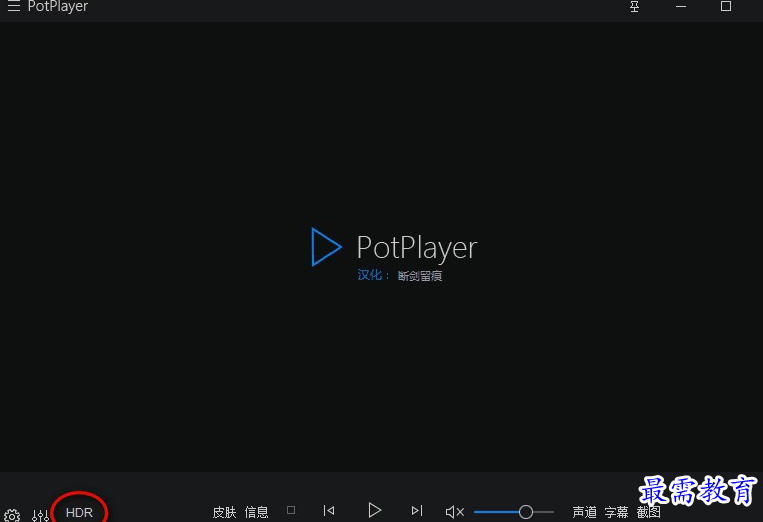
Task: Open the 皮肤 (skin) menu
Action: (x=224, y=512)
